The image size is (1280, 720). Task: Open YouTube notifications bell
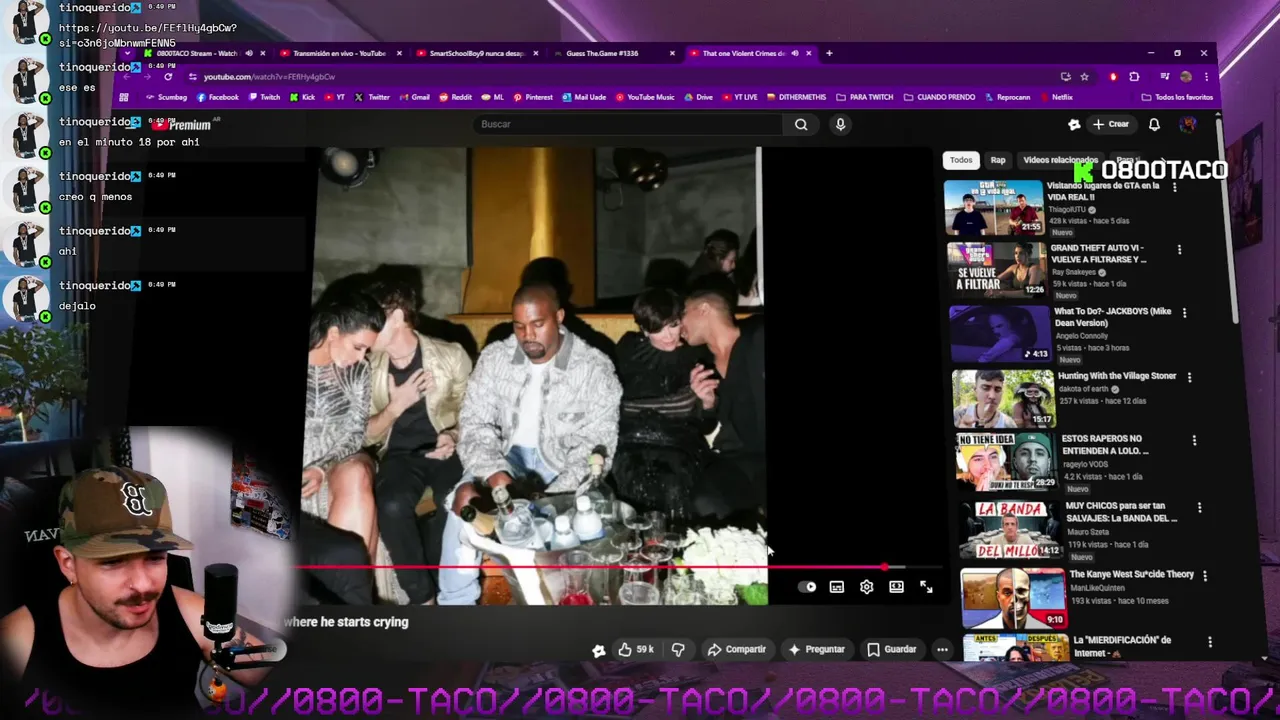[1154, 124]
